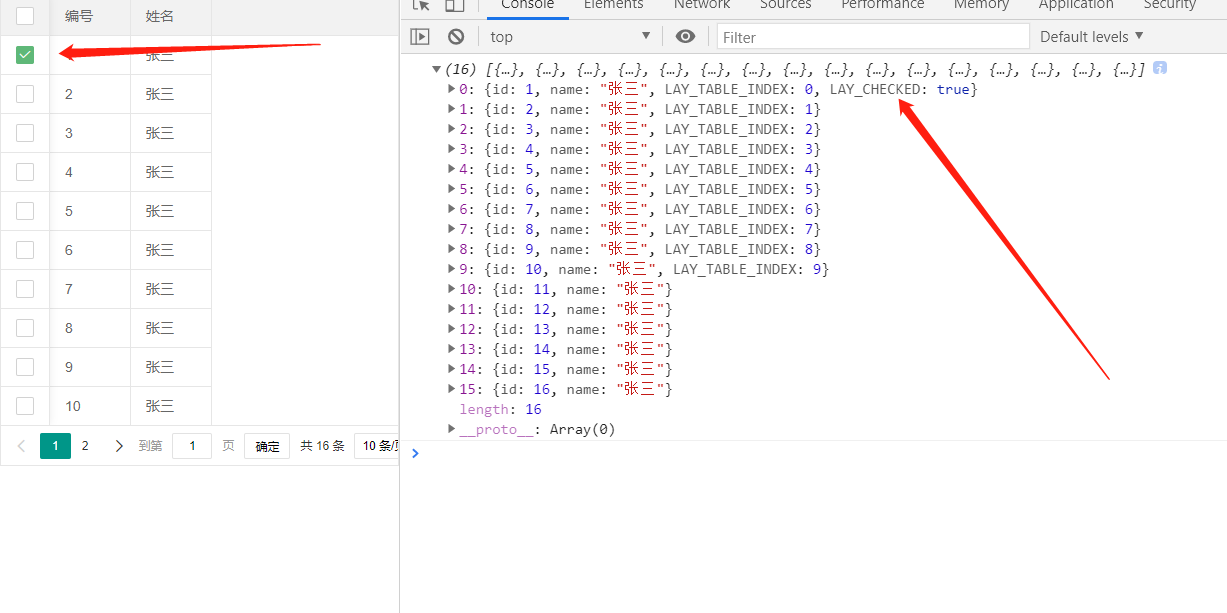Click the 共 16 条 total count text
The width and height of the screenshot is (1227, 613).
click(322, 446)
